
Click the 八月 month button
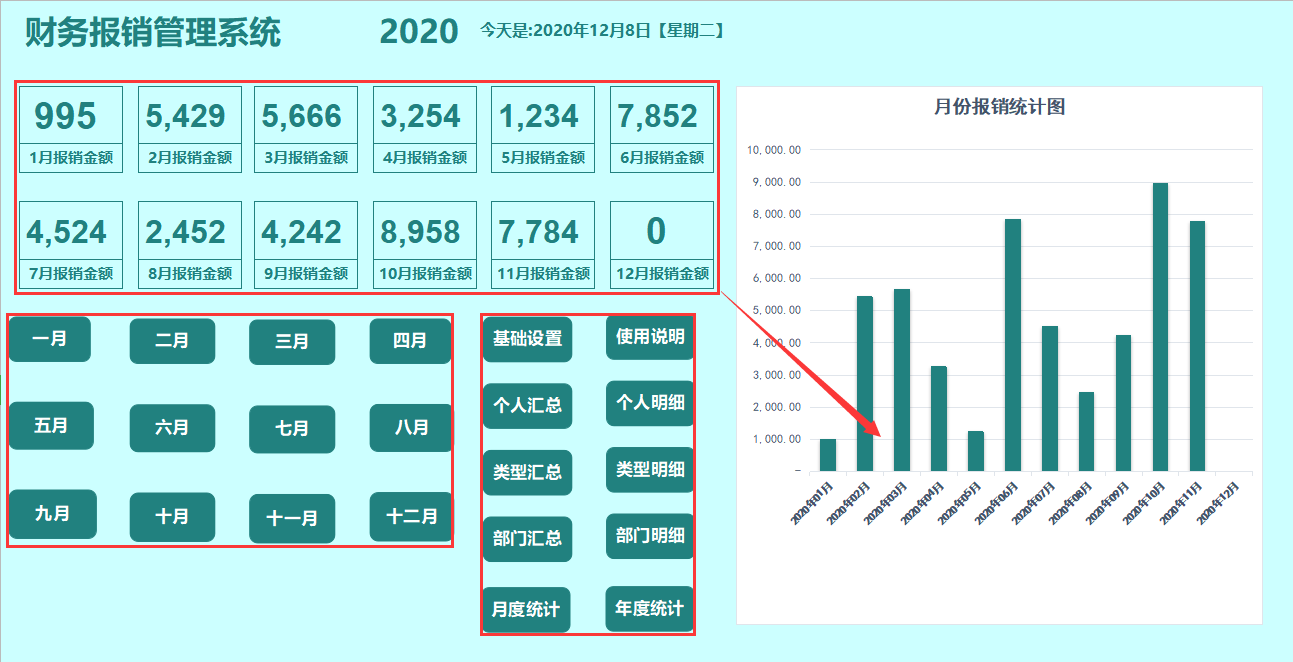[x=411, y=428]
